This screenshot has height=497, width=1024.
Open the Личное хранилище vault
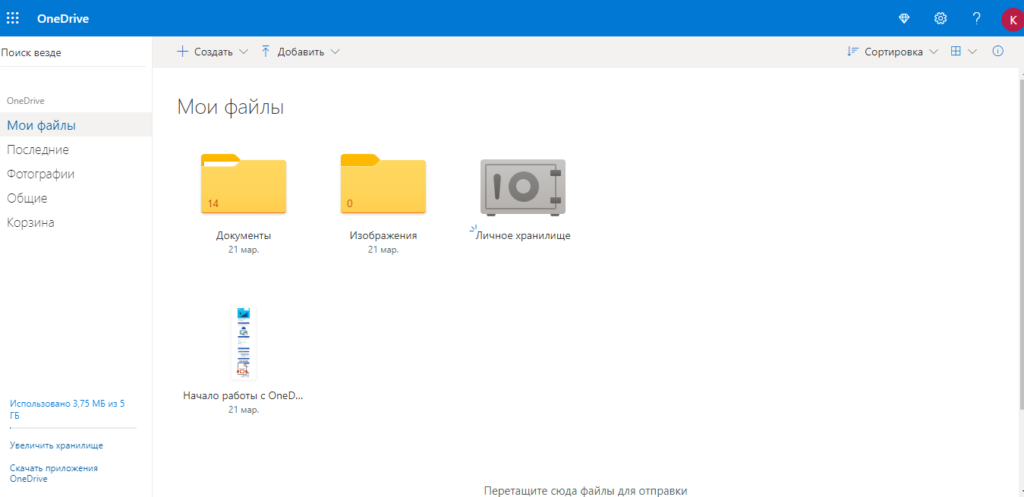coord(522,187)
